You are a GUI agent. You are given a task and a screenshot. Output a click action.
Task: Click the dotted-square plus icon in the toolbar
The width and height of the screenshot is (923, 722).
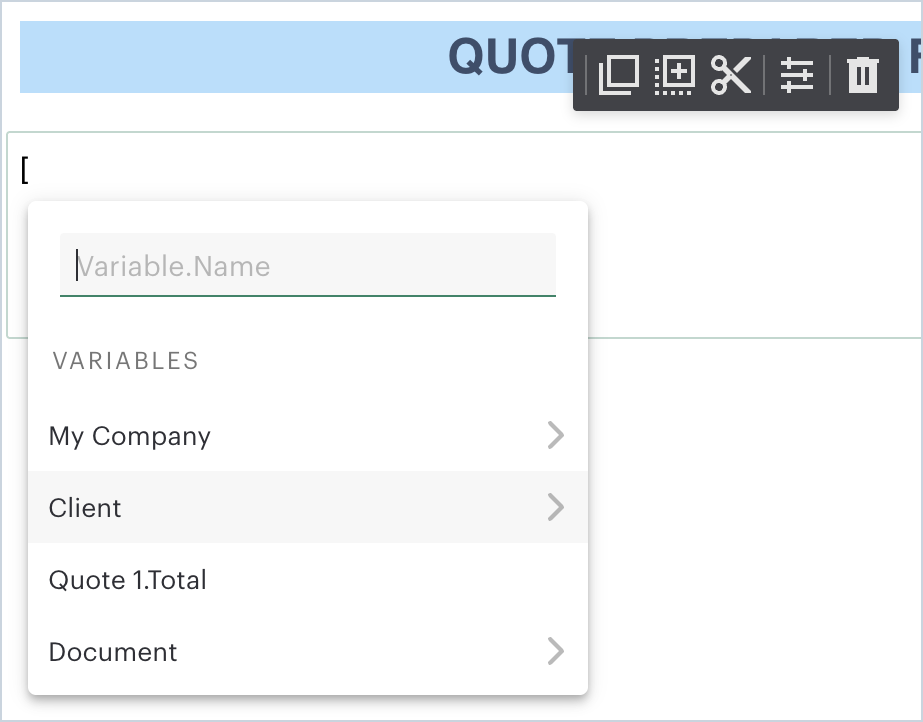pos(674,76)
